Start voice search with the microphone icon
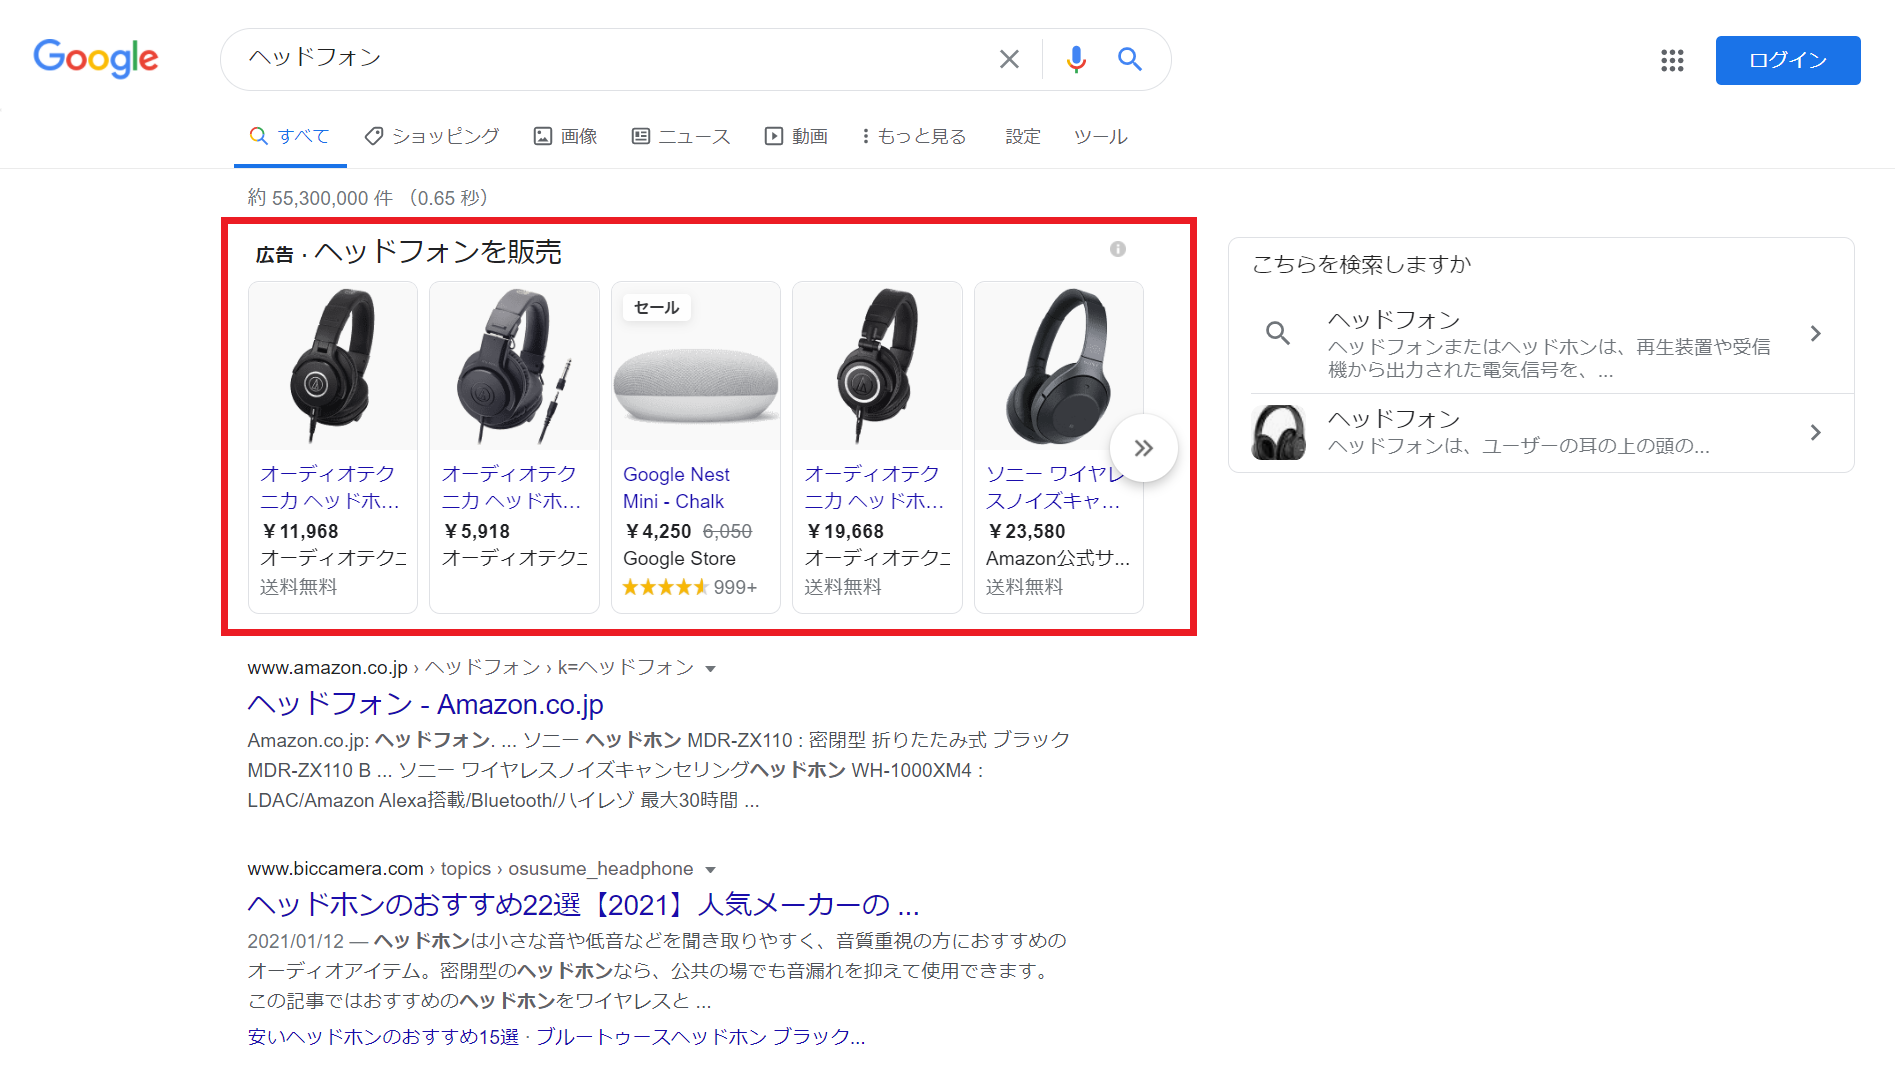1895x1080 pixels. [1076, 59]
